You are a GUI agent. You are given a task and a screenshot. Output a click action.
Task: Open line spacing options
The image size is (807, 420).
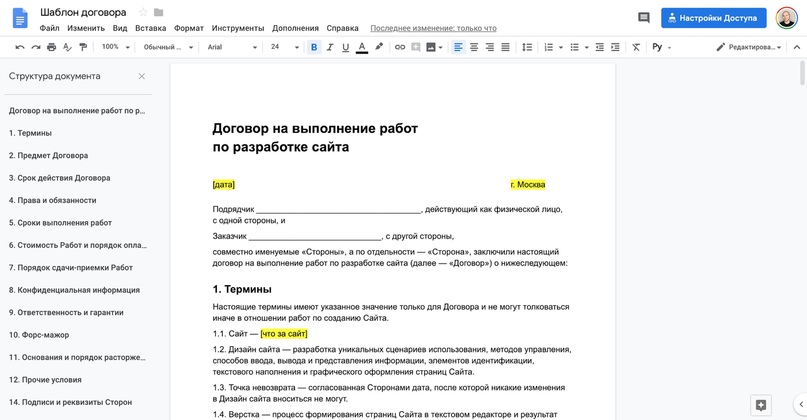pyautogui.click(x=527, y=47)
